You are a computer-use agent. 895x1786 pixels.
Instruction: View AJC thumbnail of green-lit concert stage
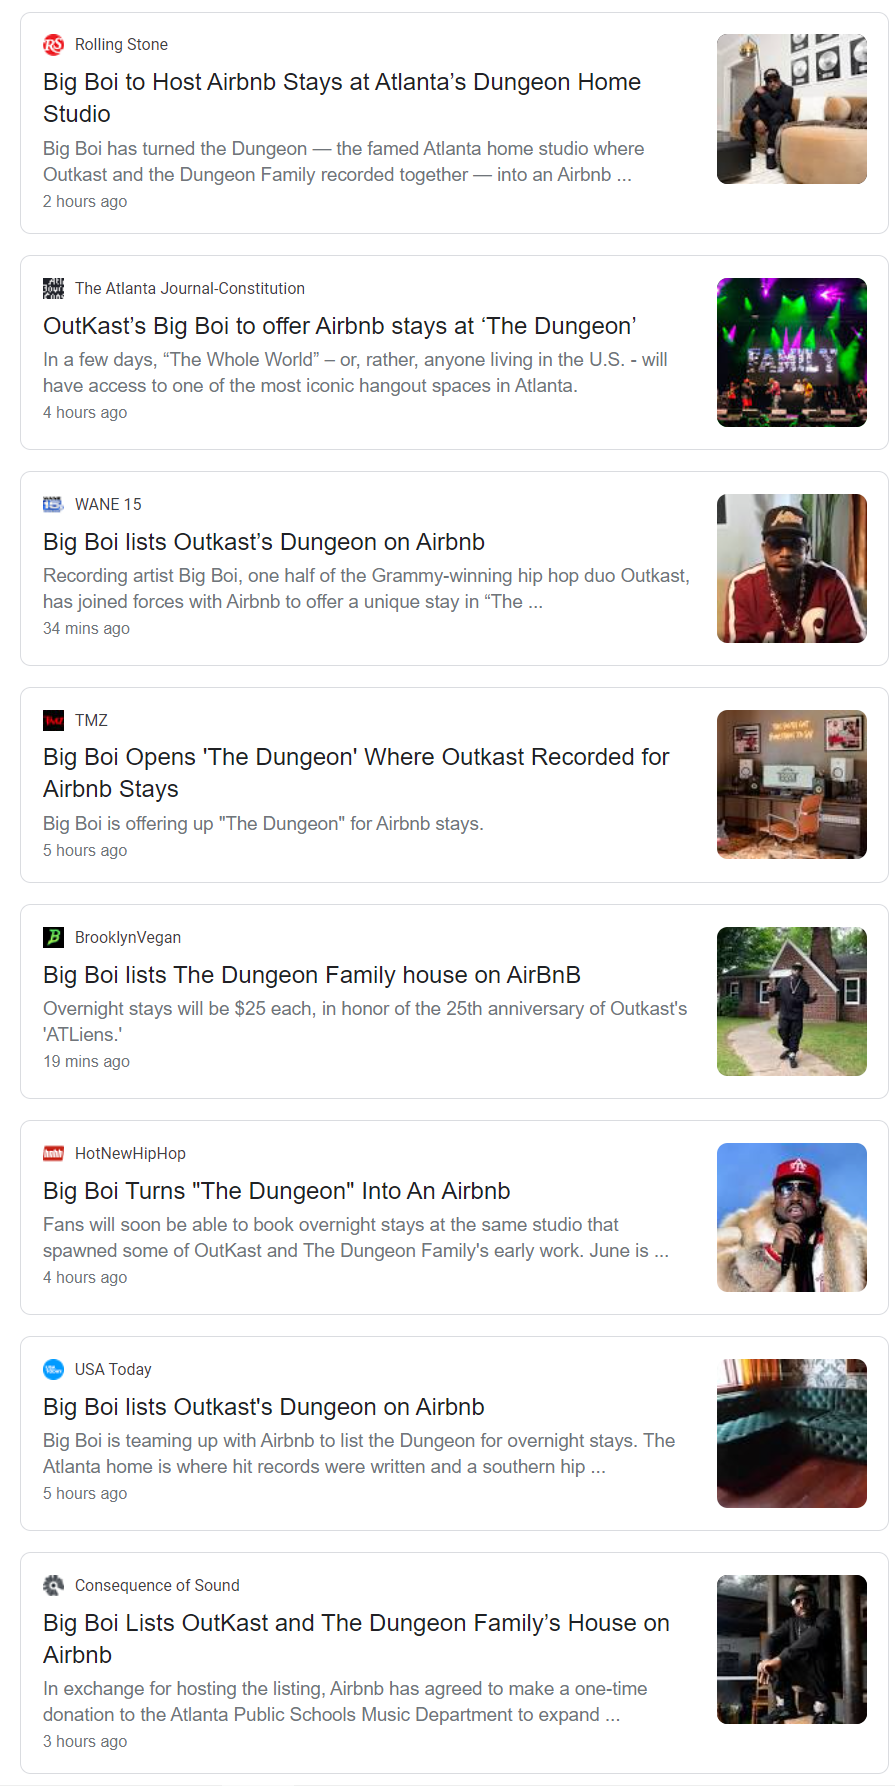coord(792,353)
